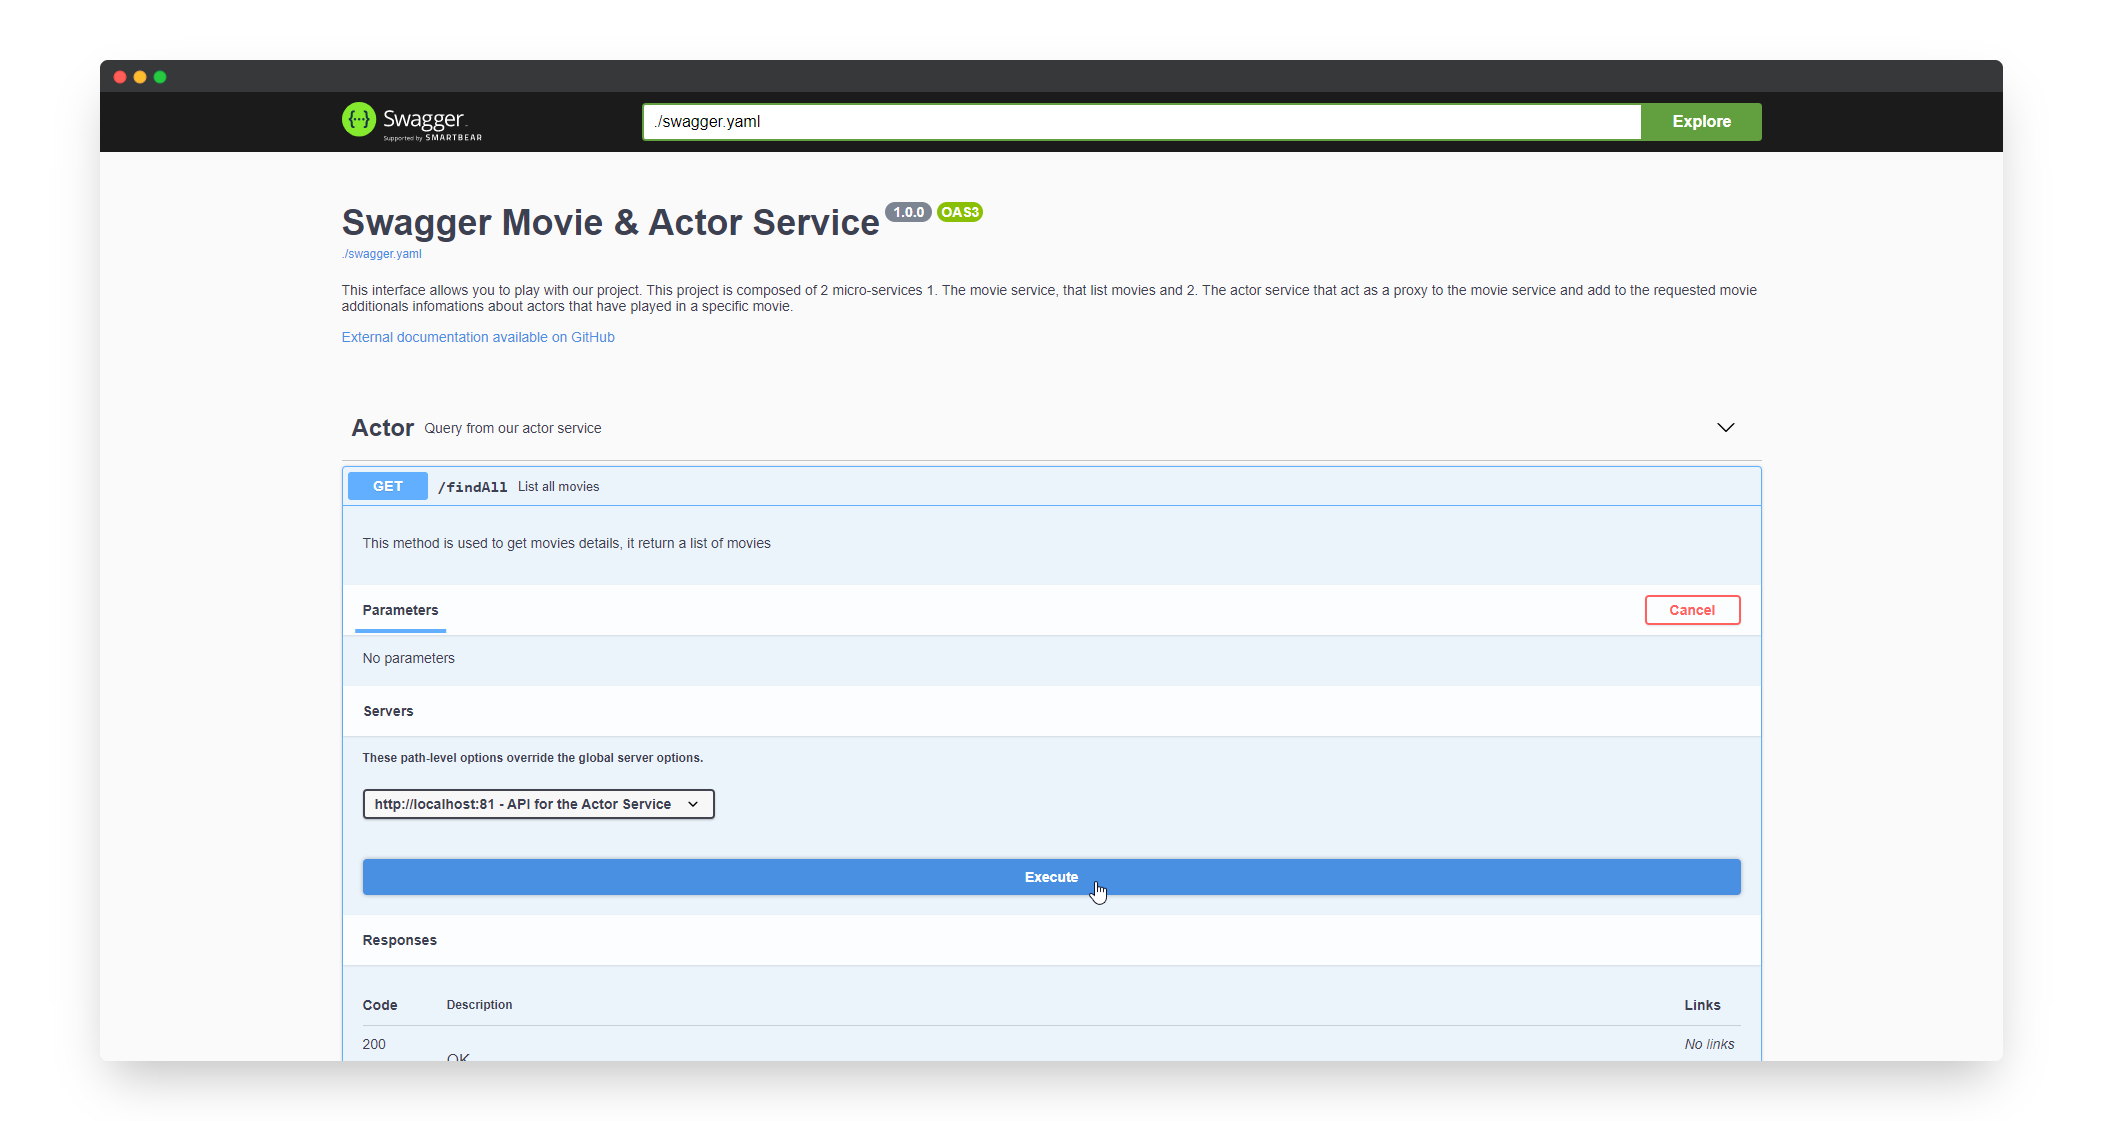Click the Servers section header
Image resolution: width=2103 pixels, height=1121 pixels.
click(x=388, y=711)
